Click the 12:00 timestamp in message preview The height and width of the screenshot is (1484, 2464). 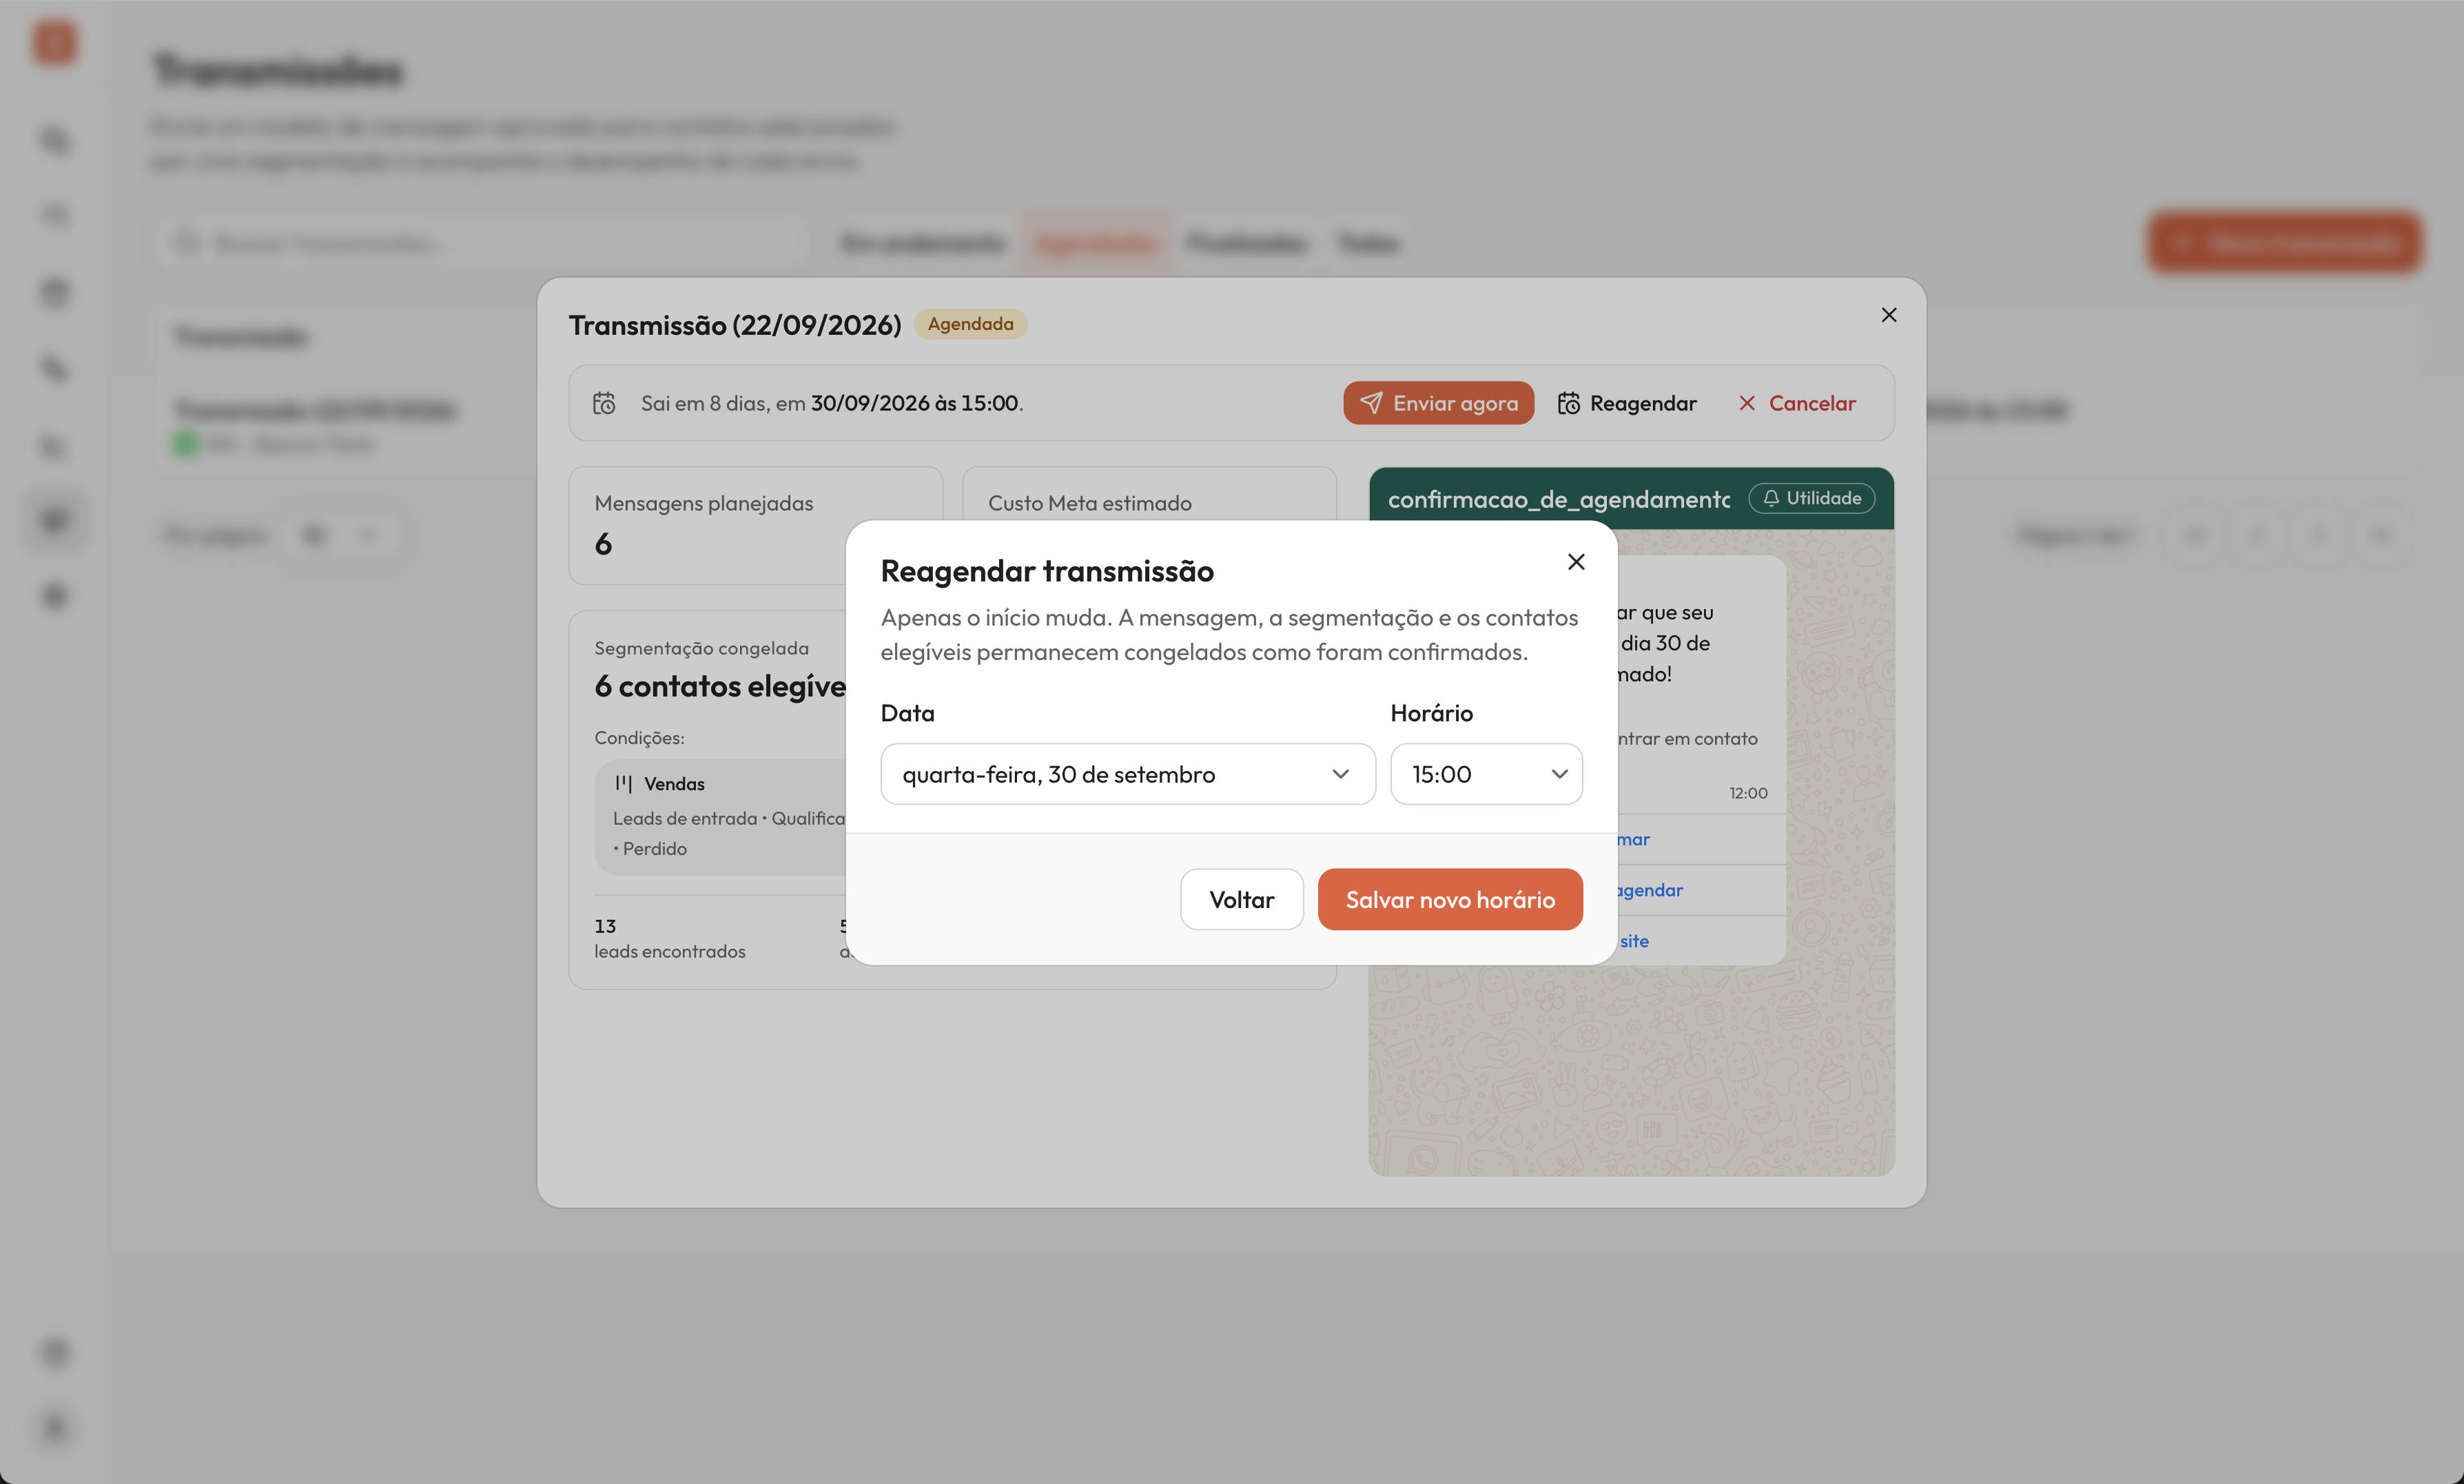[1748, 793]
